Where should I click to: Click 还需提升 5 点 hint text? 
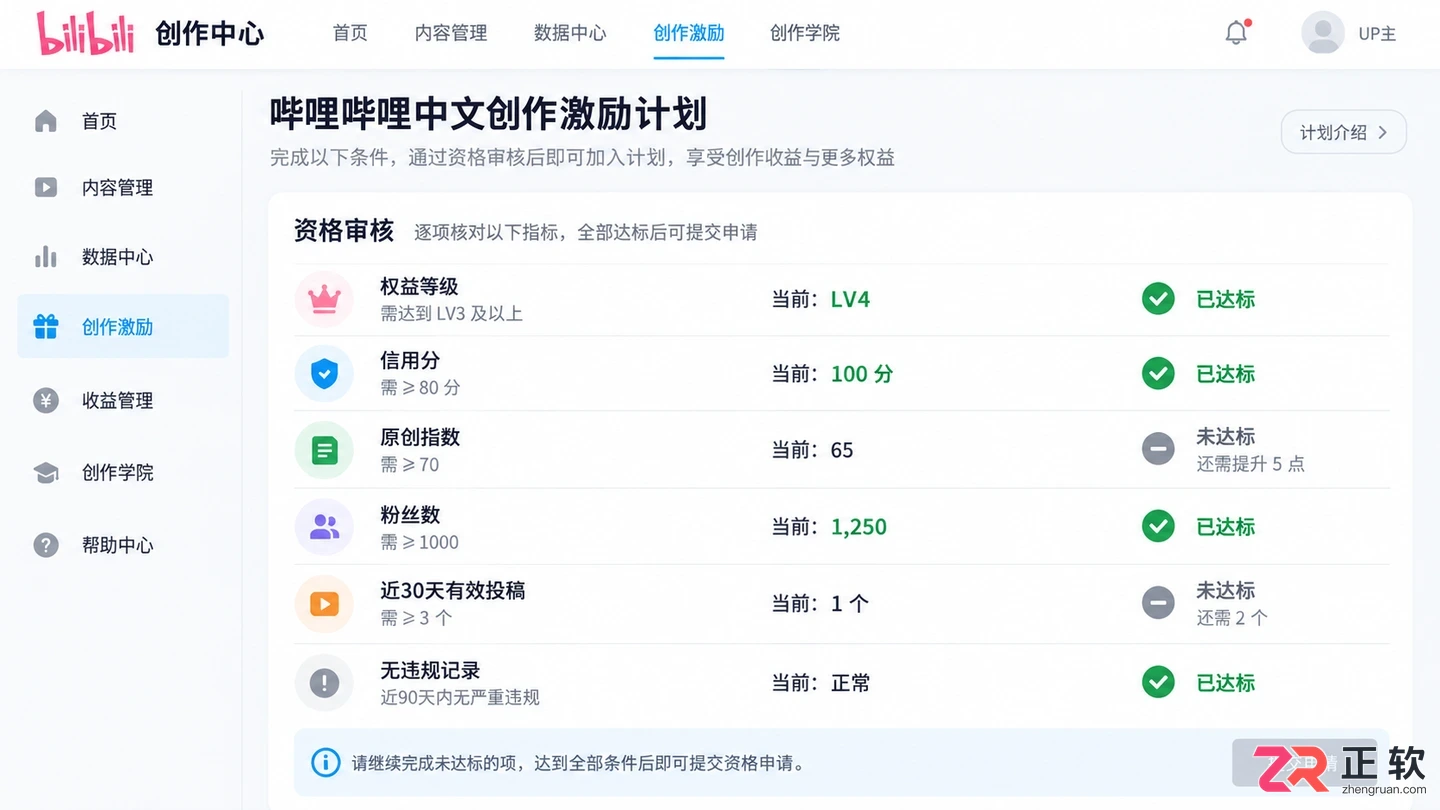(1251, 464)
